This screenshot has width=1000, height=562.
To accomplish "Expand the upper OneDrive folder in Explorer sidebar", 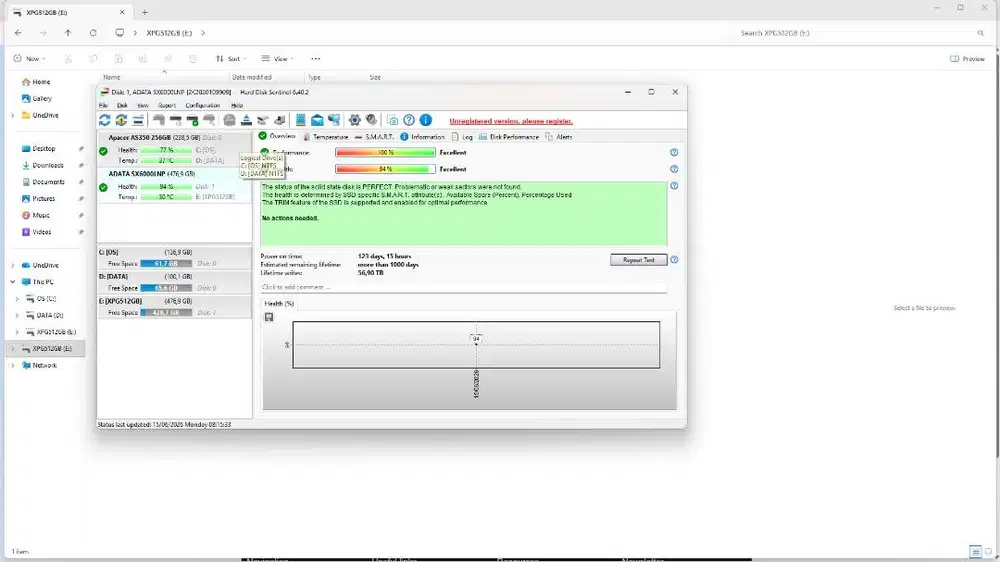I will coord(13,115).
